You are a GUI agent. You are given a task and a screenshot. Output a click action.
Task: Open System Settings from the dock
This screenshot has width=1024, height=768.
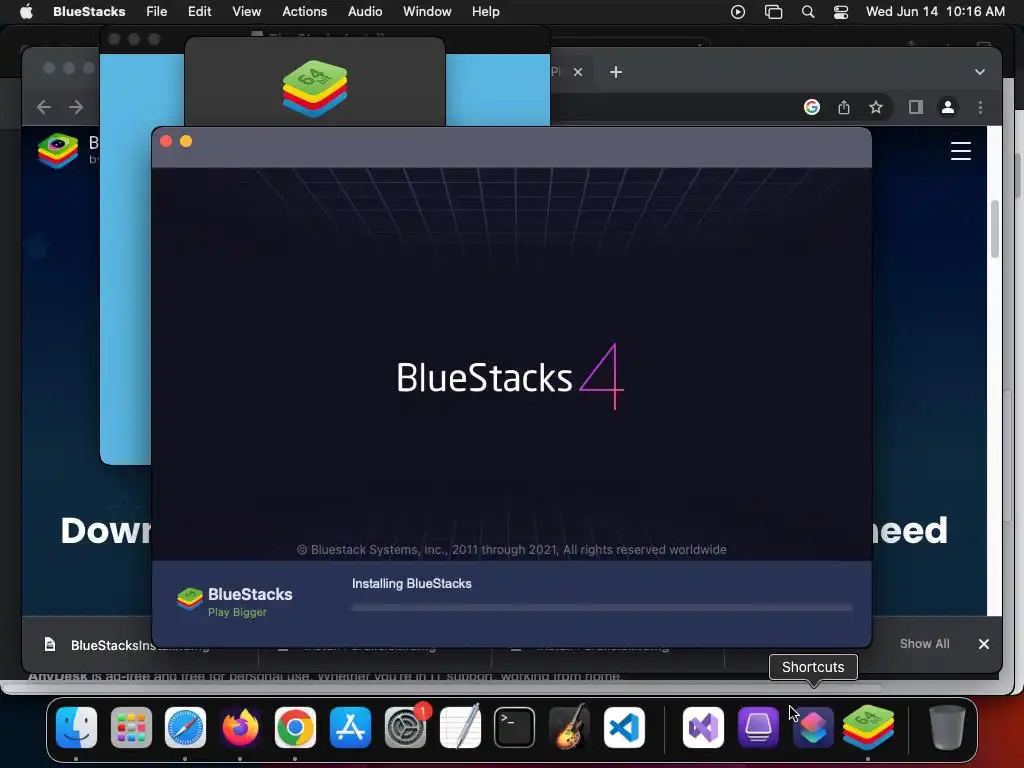point(405,727)
